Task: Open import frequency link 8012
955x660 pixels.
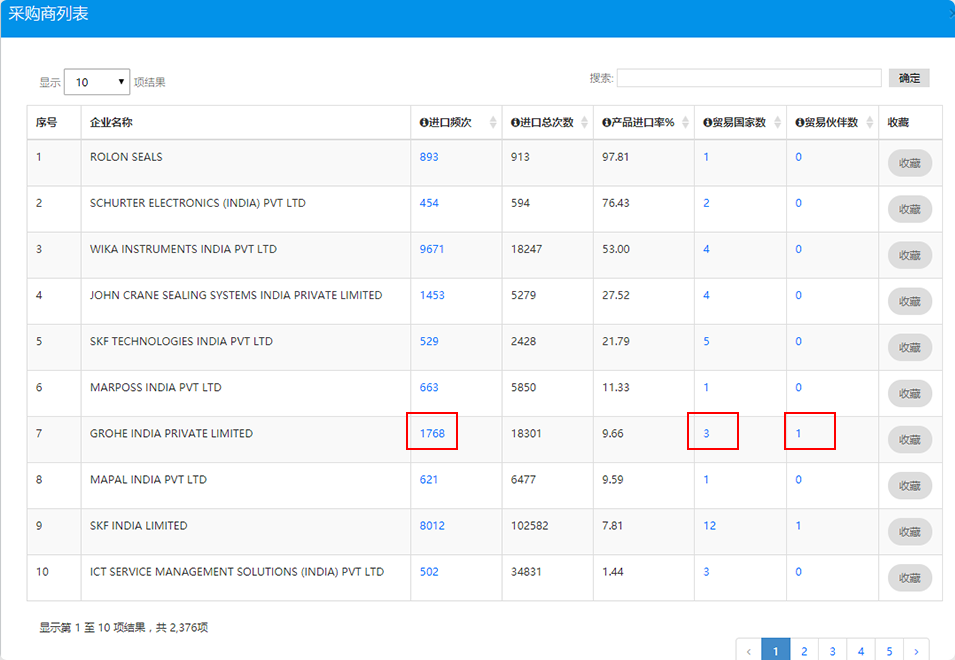Action: [432, 525]
